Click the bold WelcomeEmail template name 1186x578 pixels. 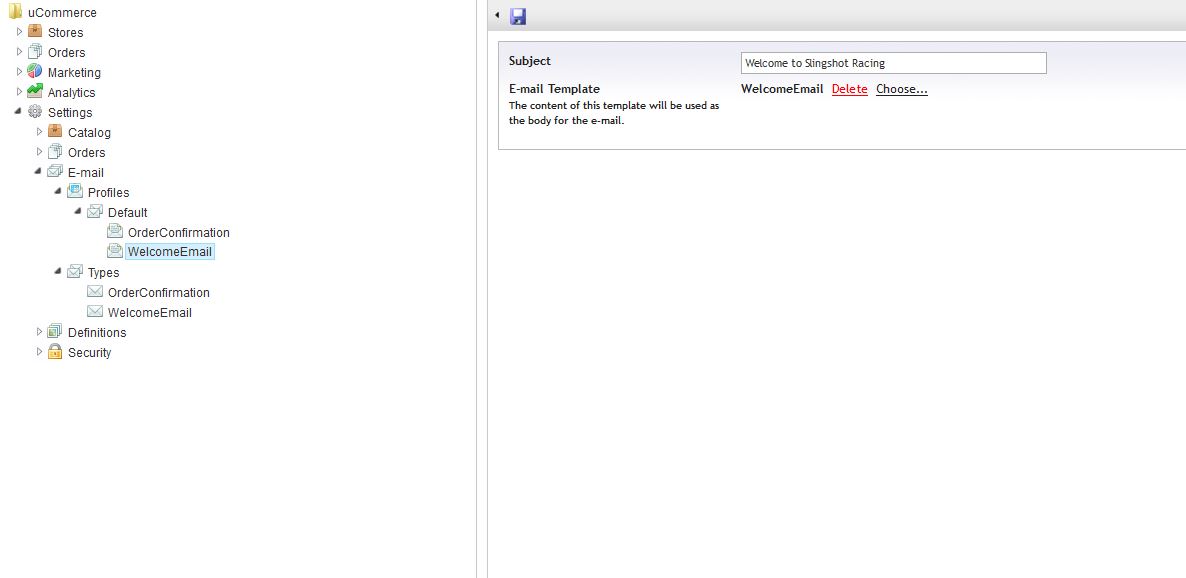782,89
